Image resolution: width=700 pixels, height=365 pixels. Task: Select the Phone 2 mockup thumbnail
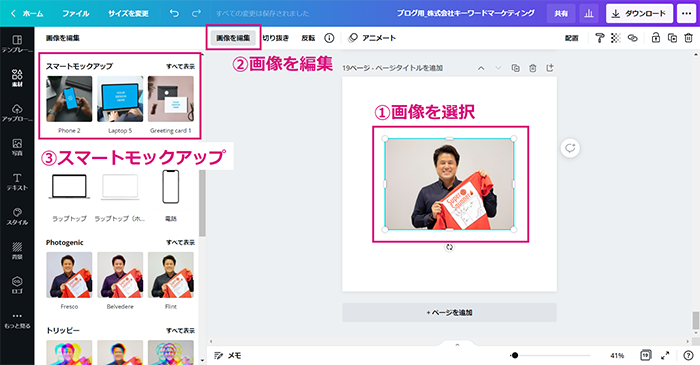69,99
